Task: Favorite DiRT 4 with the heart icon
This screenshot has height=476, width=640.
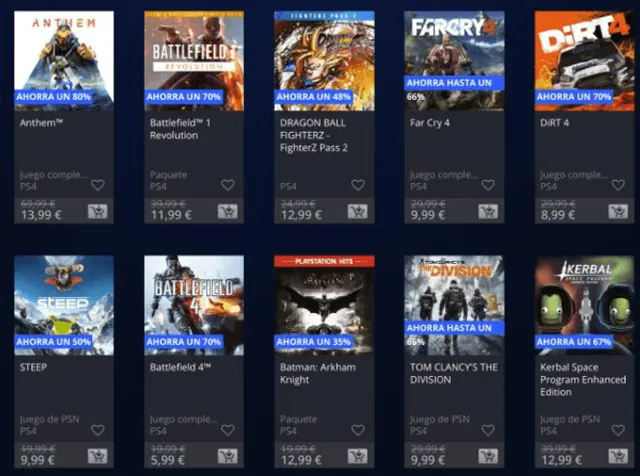Action: [x=618, y=185]
